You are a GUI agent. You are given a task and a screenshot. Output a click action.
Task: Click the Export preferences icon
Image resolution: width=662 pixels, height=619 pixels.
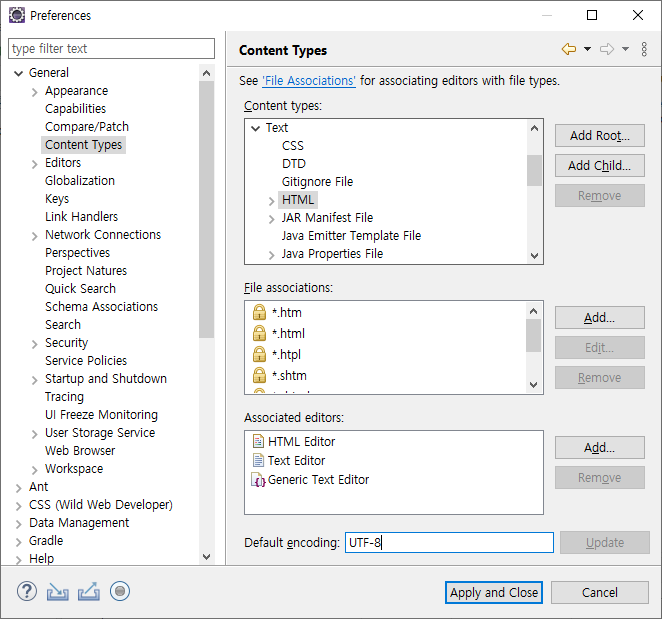tap(89, 591)
